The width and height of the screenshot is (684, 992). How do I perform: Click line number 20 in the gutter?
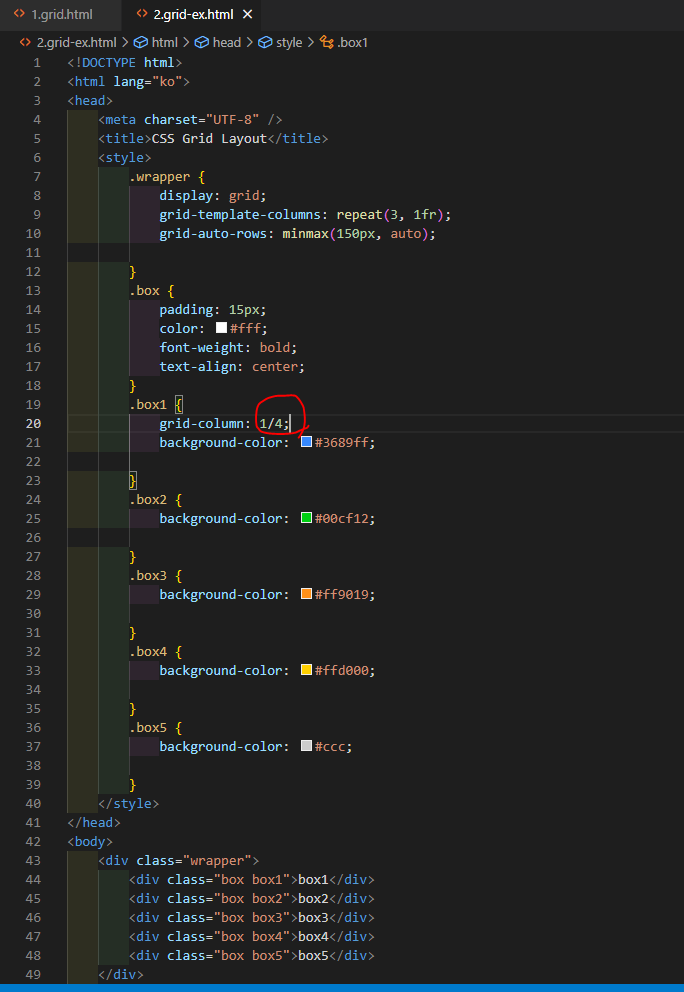[33, 423]
